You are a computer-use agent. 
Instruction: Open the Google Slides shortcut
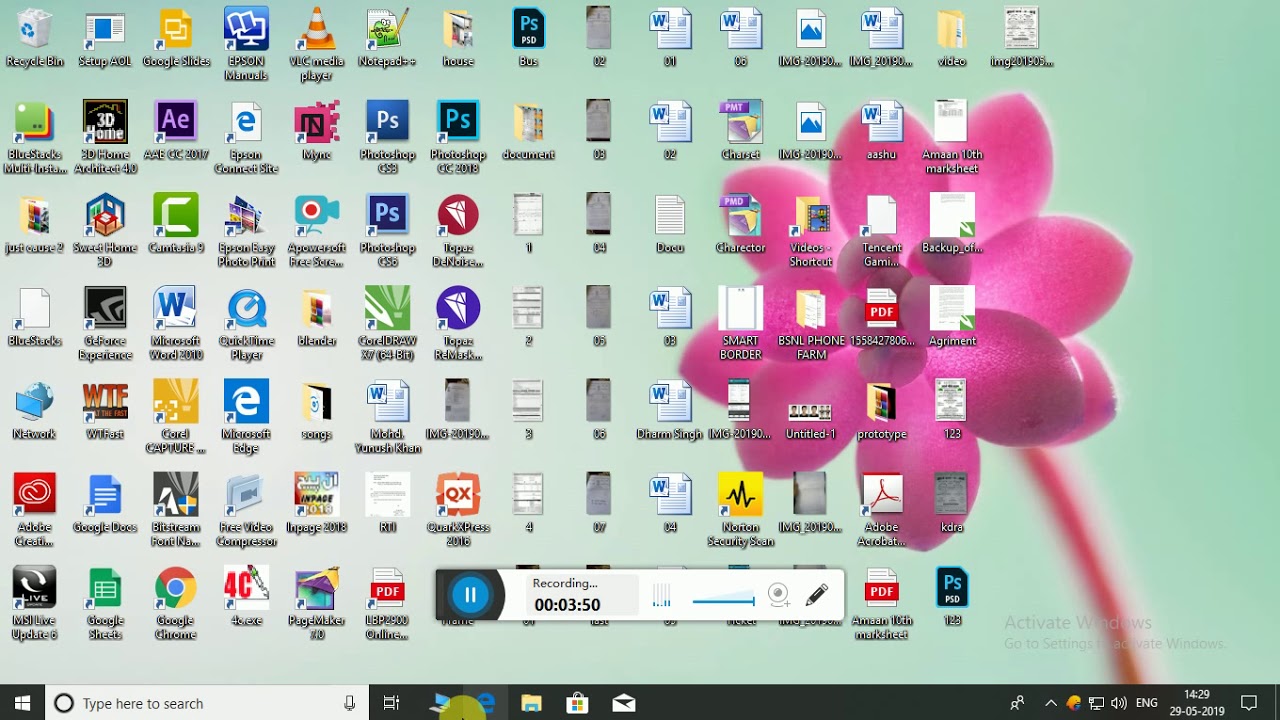176,38
